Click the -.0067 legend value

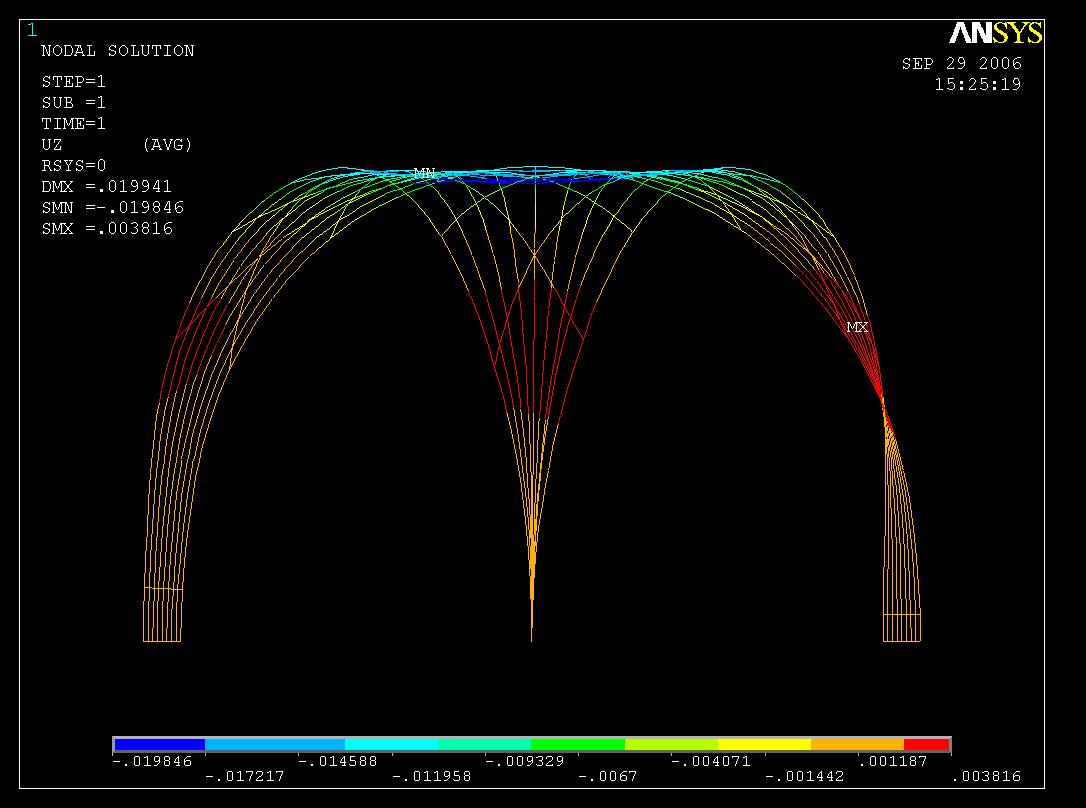point(607,777)
